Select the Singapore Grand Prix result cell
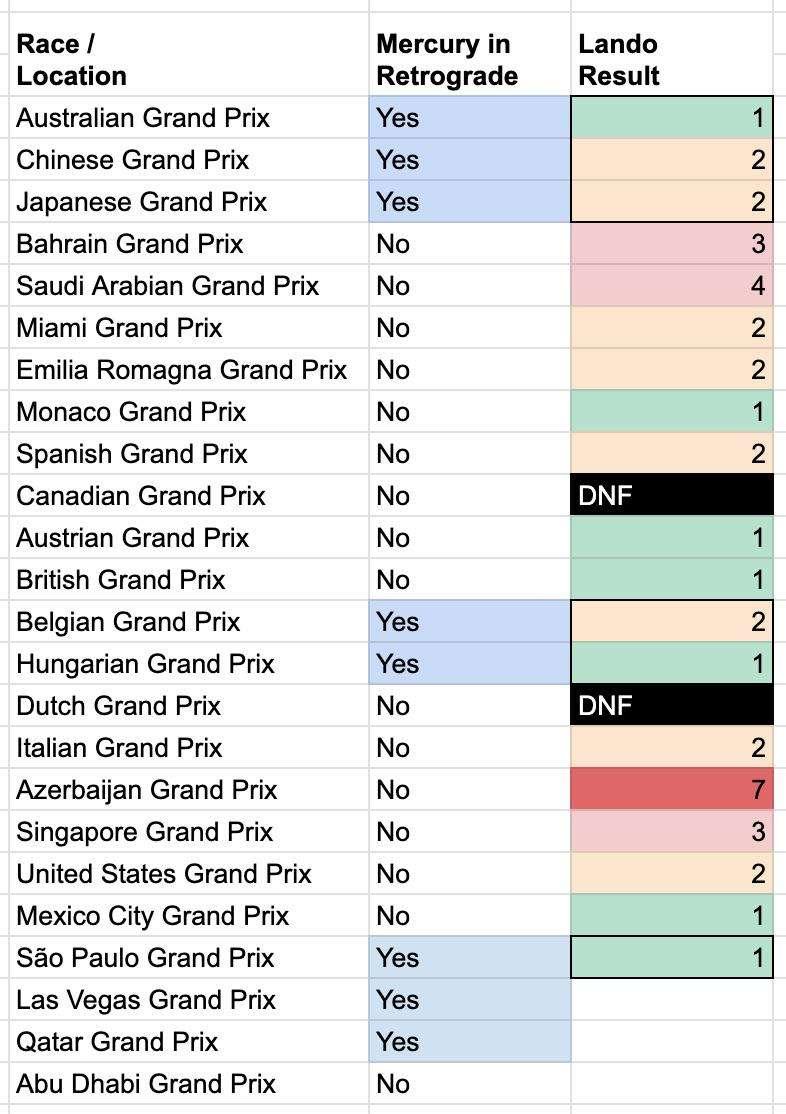 672,832
